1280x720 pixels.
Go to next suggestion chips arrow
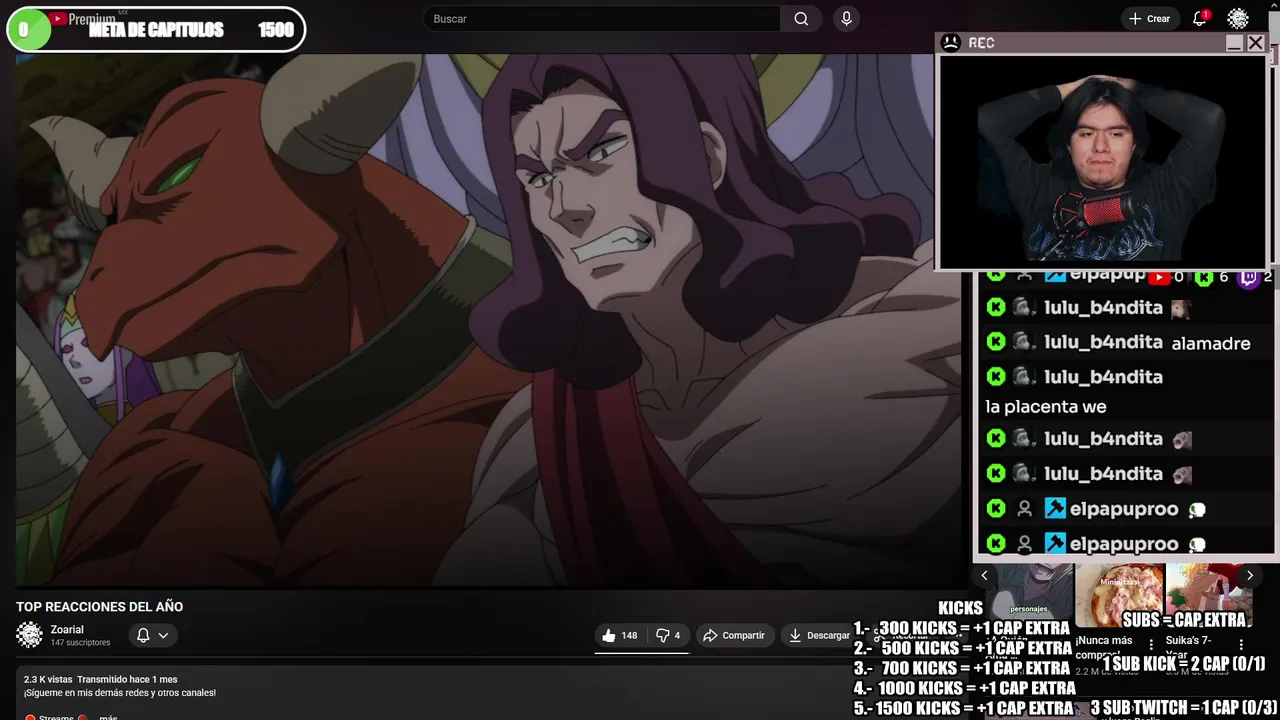pos(1249,575)
